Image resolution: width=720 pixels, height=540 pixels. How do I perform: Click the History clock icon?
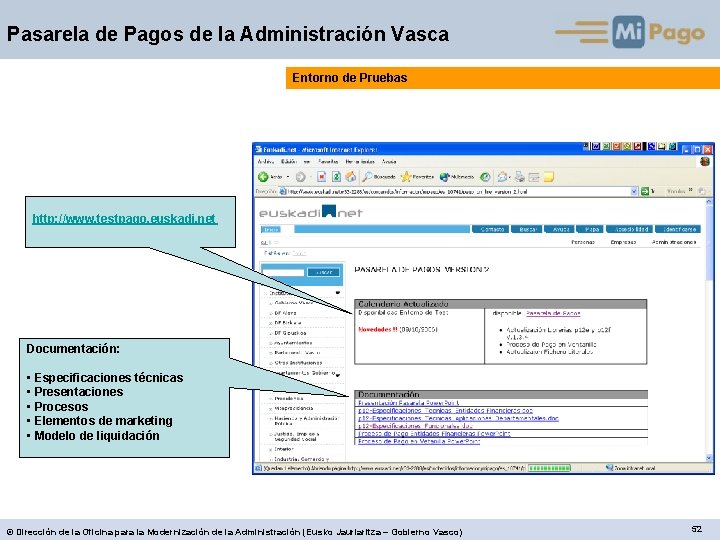point(485,177)
